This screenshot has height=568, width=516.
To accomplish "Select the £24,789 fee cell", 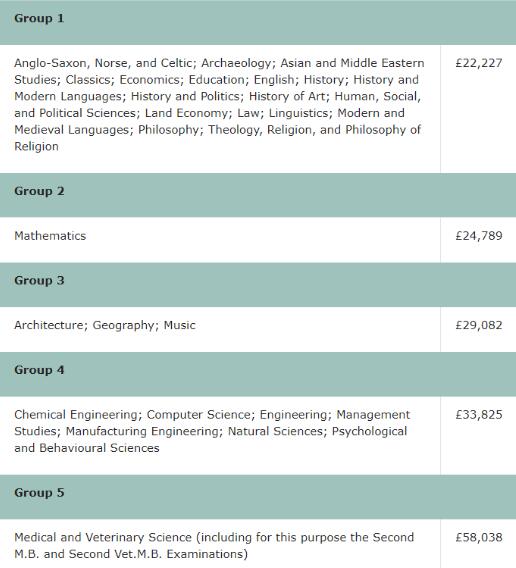I will (478, 240).
